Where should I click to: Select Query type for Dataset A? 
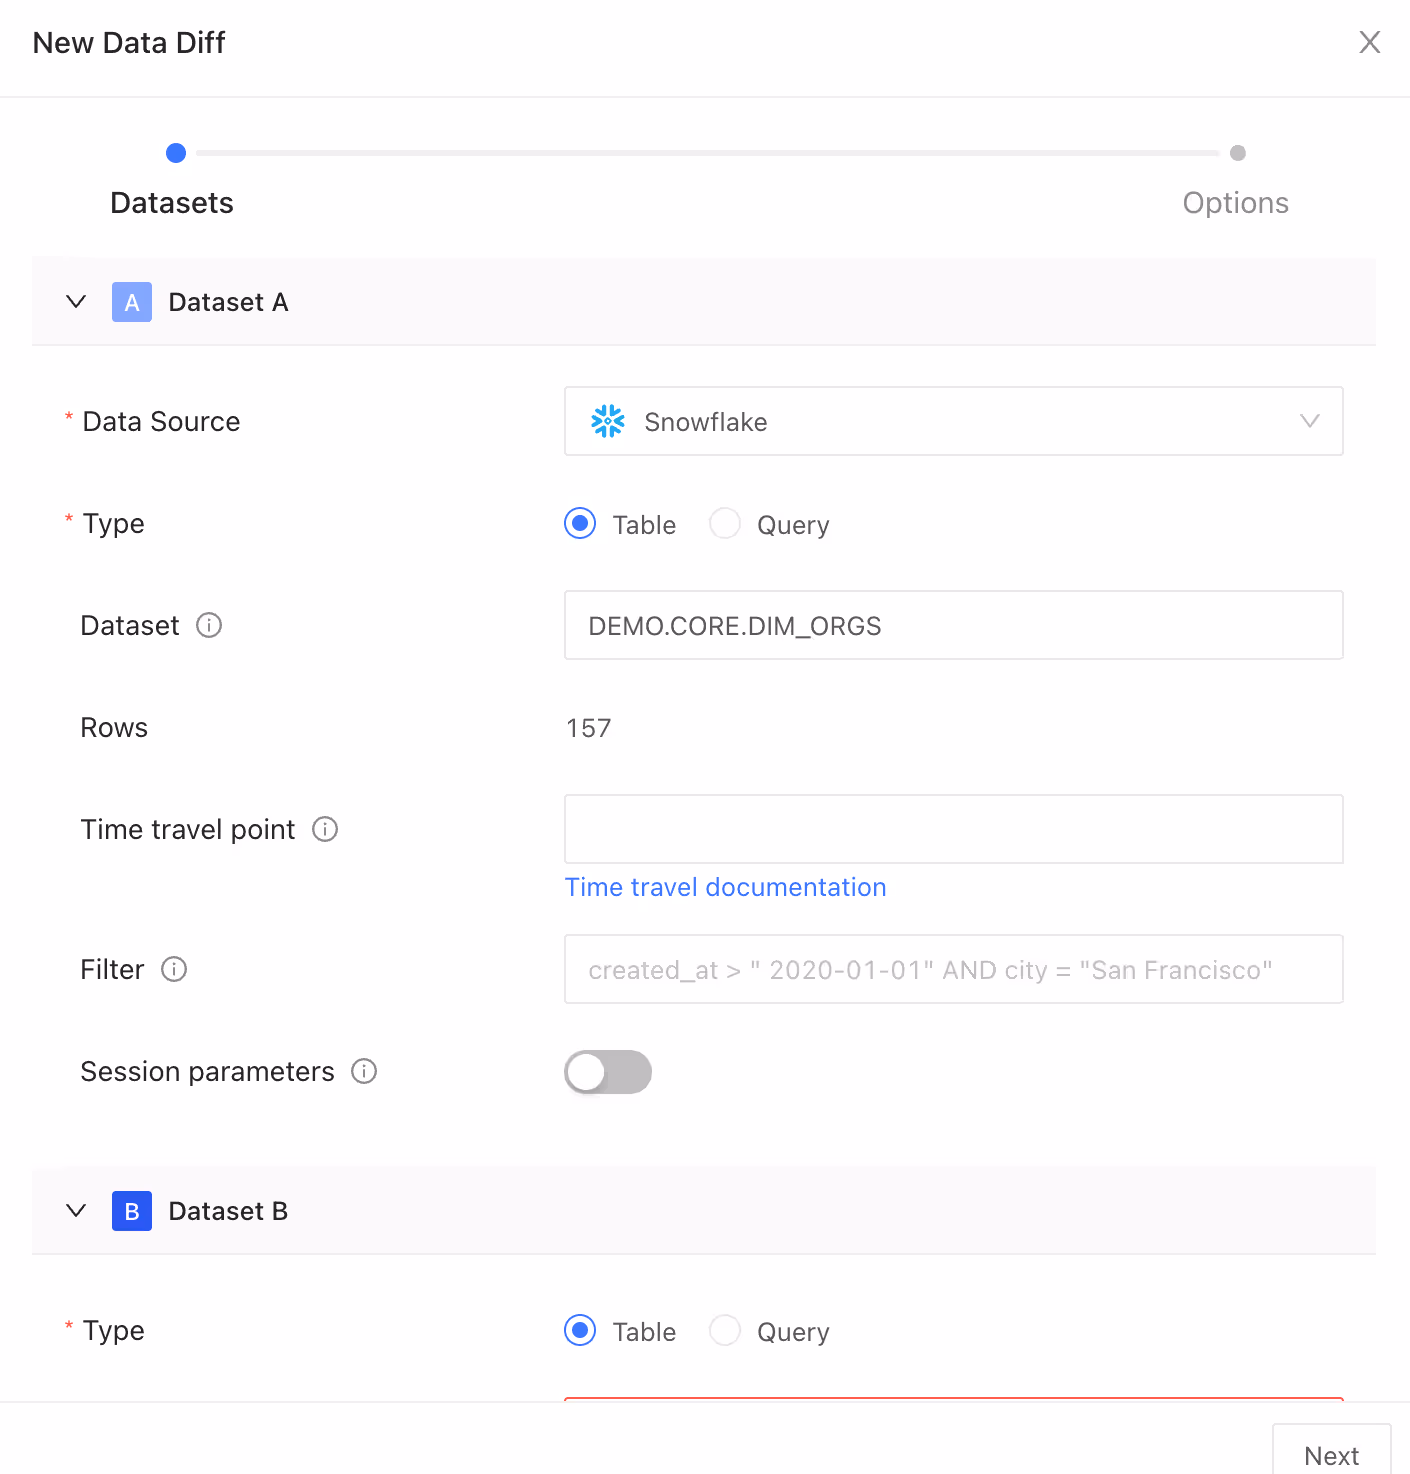pyautogui.click(x=725, y=523)
